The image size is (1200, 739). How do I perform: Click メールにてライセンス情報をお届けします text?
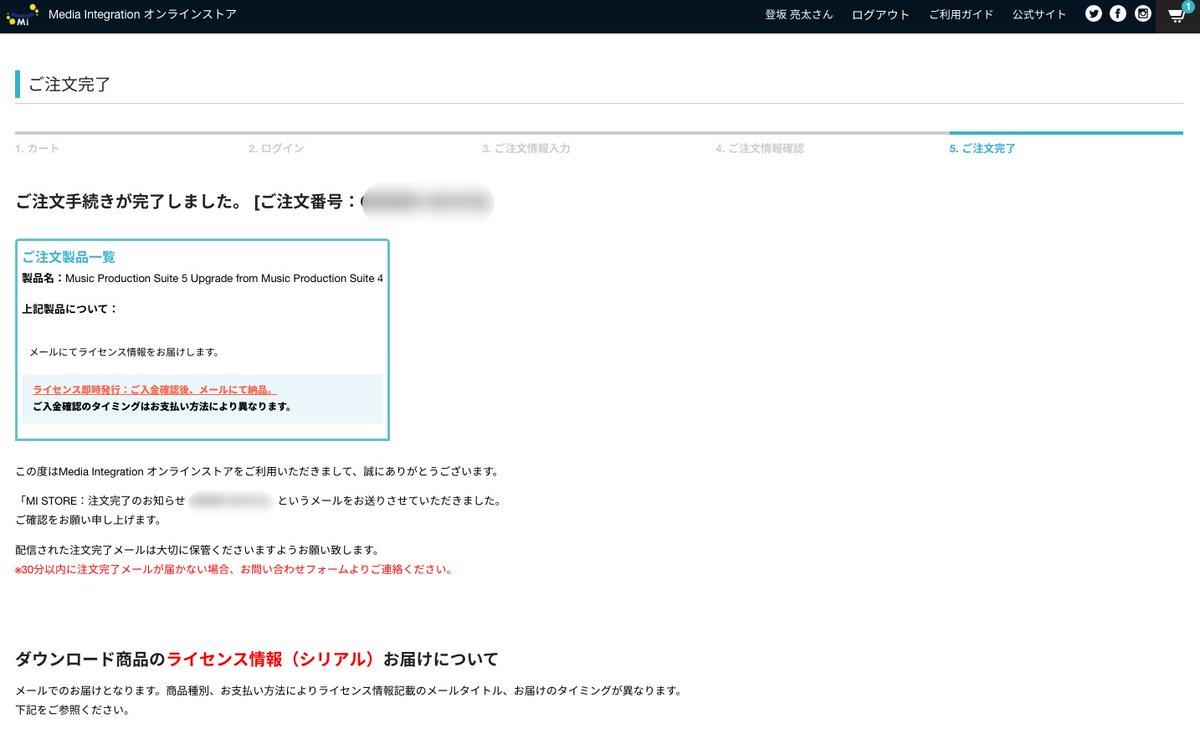pyautogui.click(x=124, y=352)
